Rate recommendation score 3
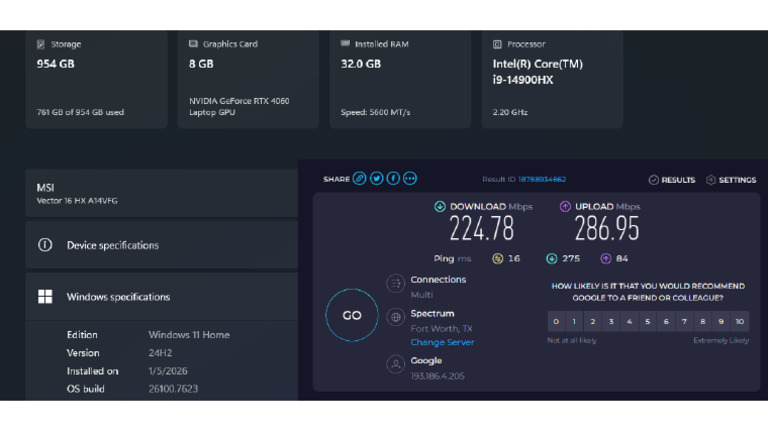This screenshot has width=768, height=431. pyautogui.click(x=611, y=321)
